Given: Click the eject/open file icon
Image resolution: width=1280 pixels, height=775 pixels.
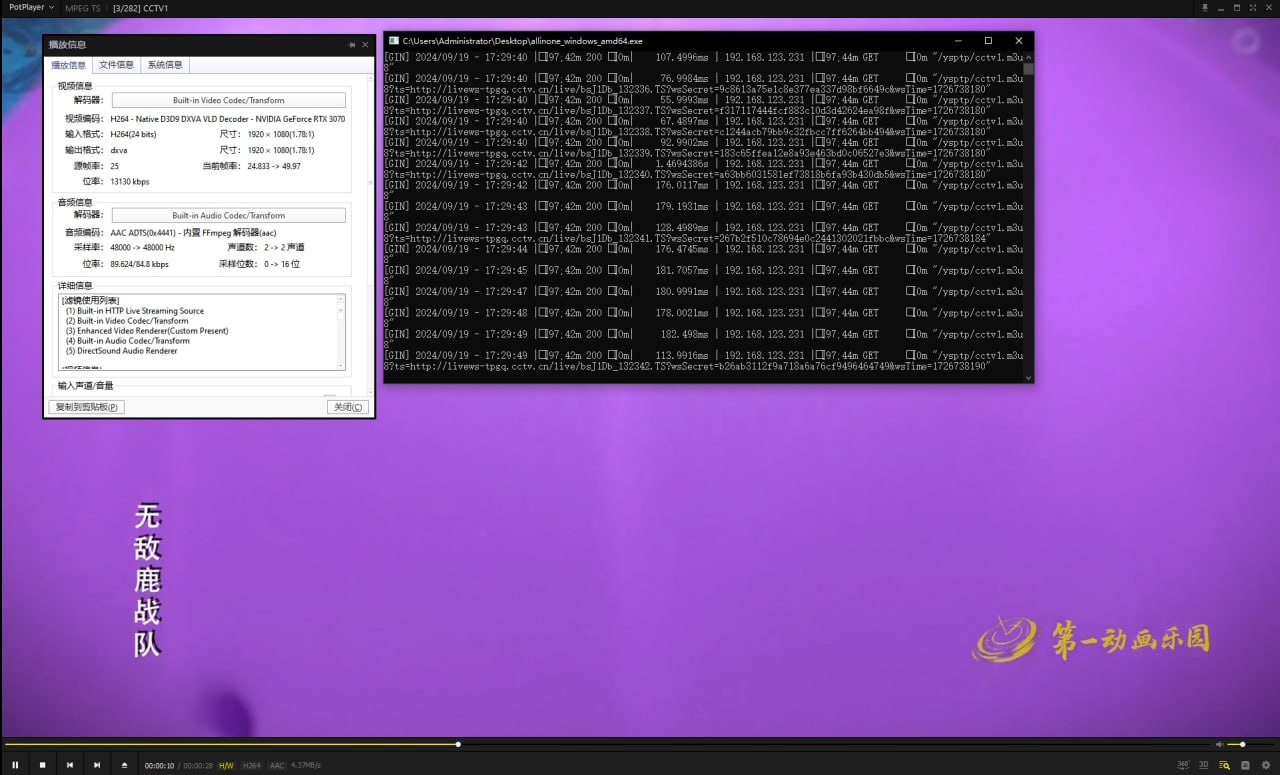Looking at the screenshot, I should point(124,765).
